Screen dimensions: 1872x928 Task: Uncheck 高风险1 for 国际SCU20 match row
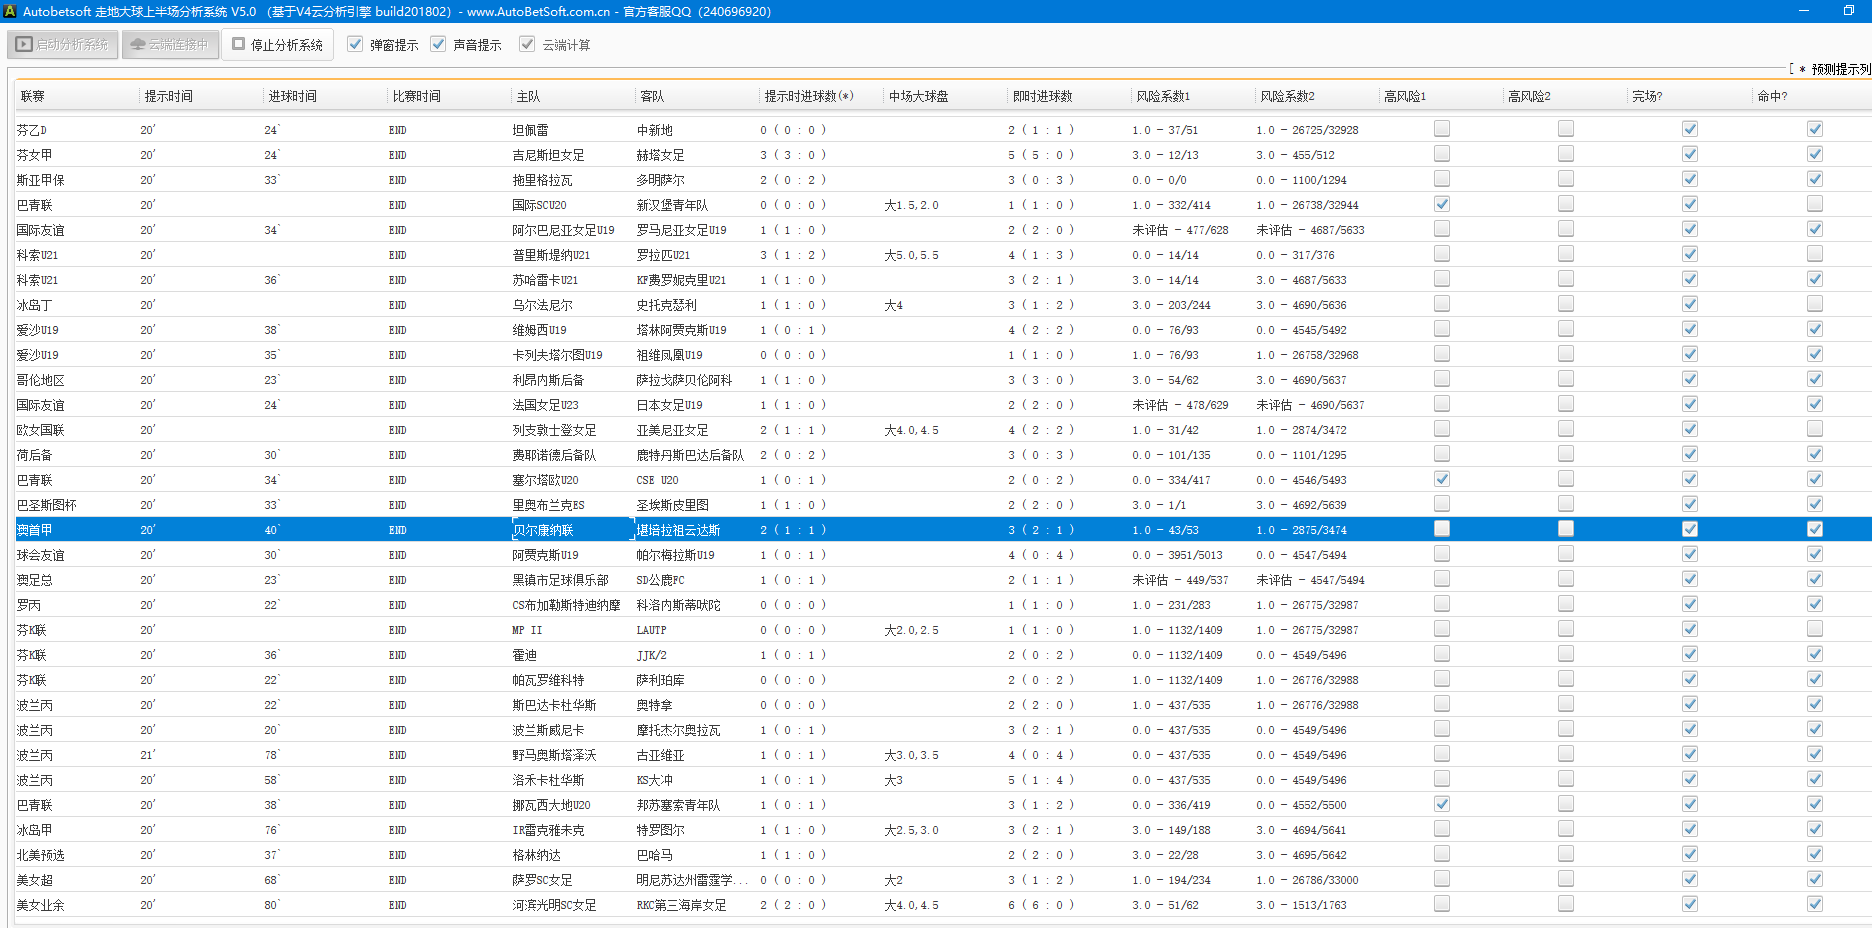pyautogui.click(x=1442, y=204)
